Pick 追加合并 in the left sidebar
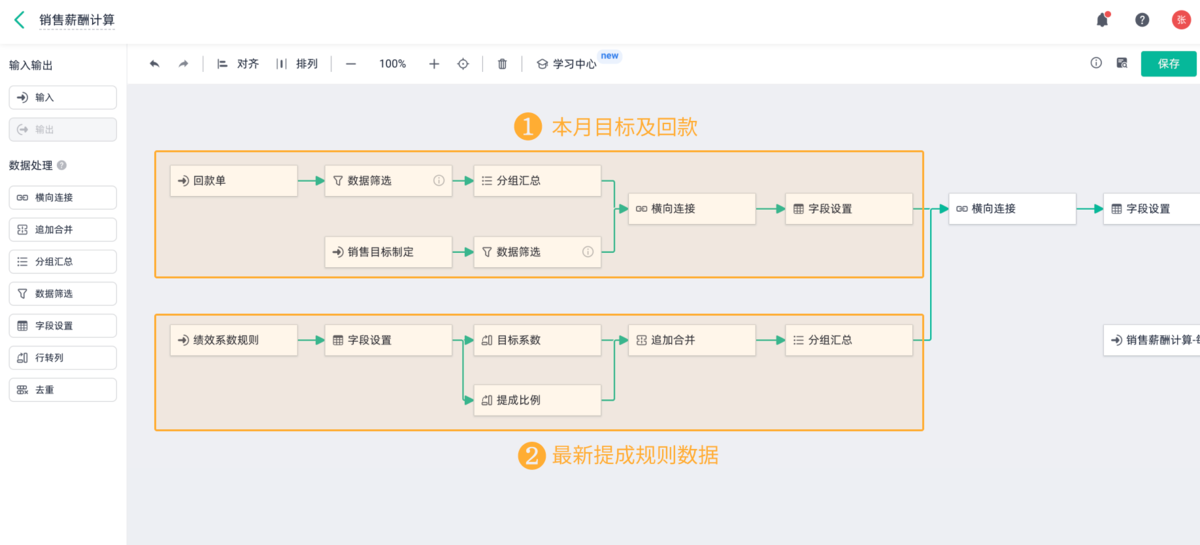1200x545 pixels. click(x=62, y=230)
